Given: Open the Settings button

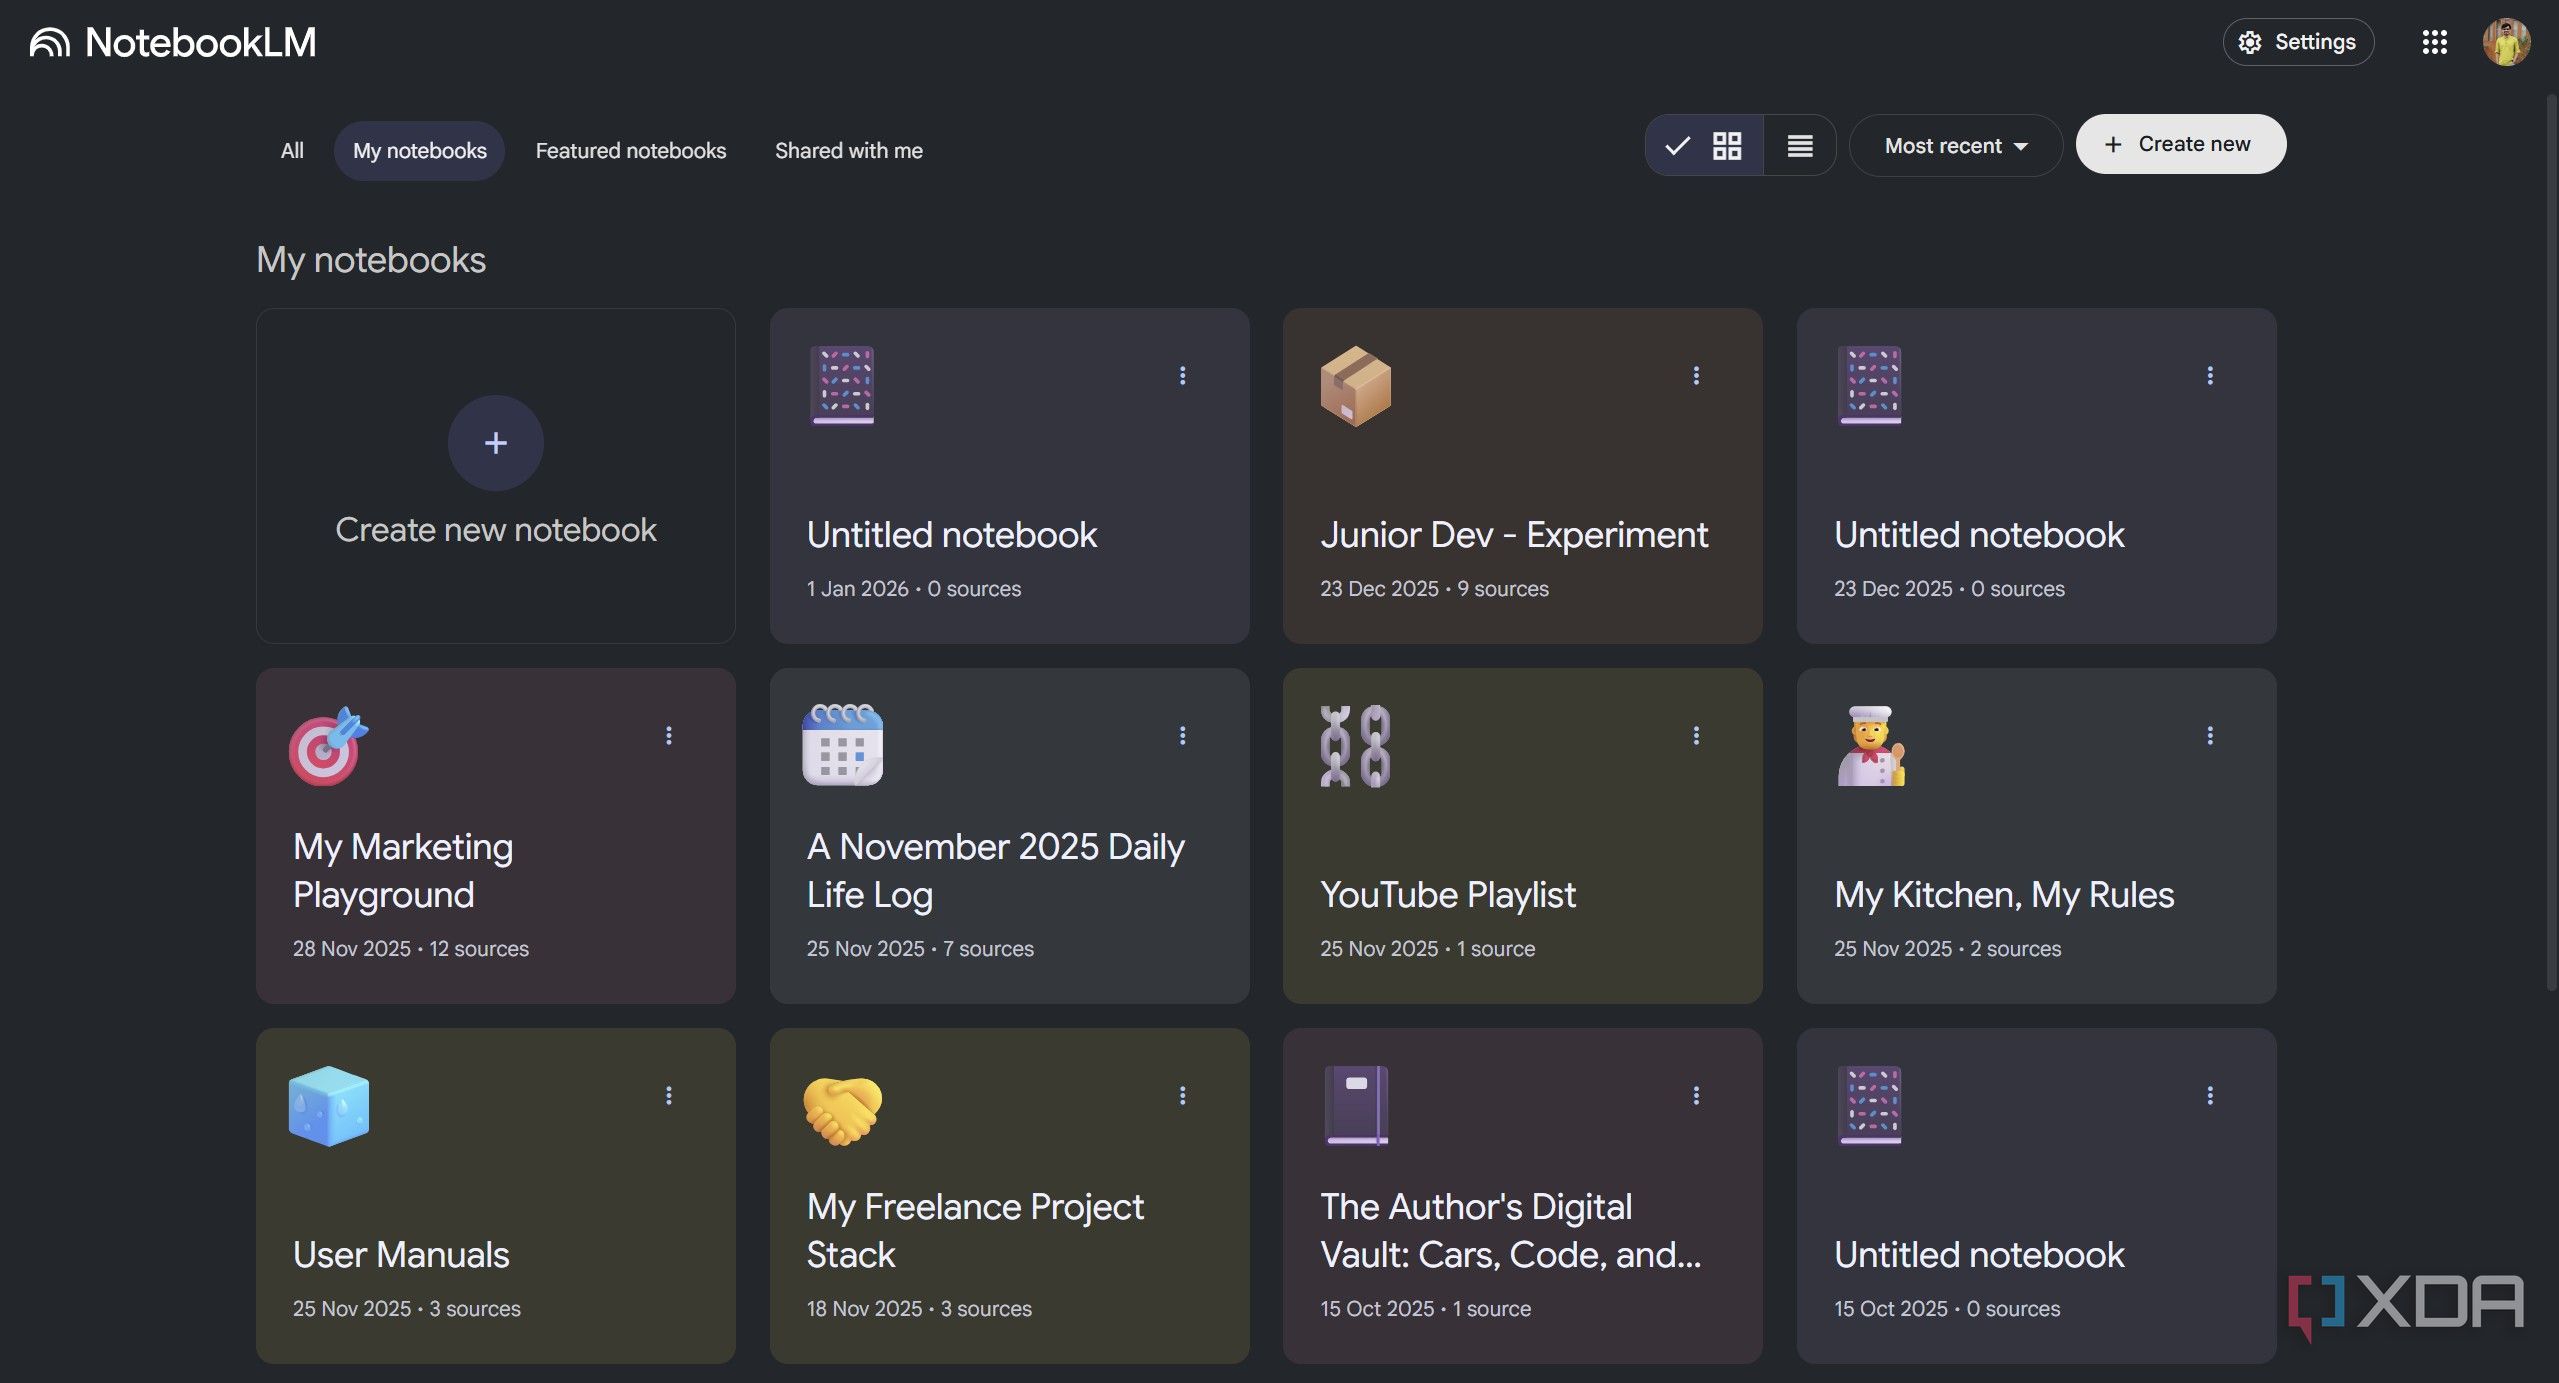Looking at the screenshot, I should tap(2298, 42).
